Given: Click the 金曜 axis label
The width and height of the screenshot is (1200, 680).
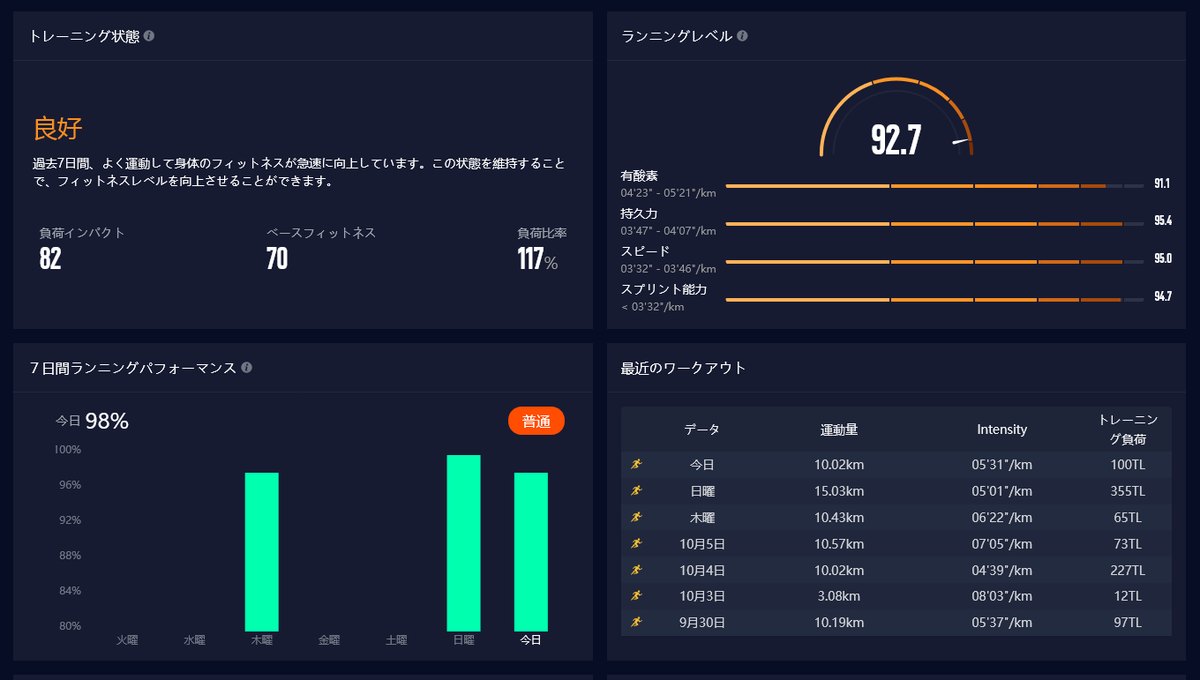Looking at the screenshot, I should tap(329, 640).
